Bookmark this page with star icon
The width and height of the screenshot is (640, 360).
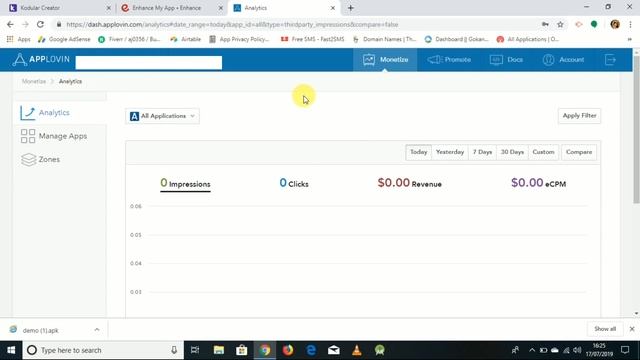tap(560, 24)
